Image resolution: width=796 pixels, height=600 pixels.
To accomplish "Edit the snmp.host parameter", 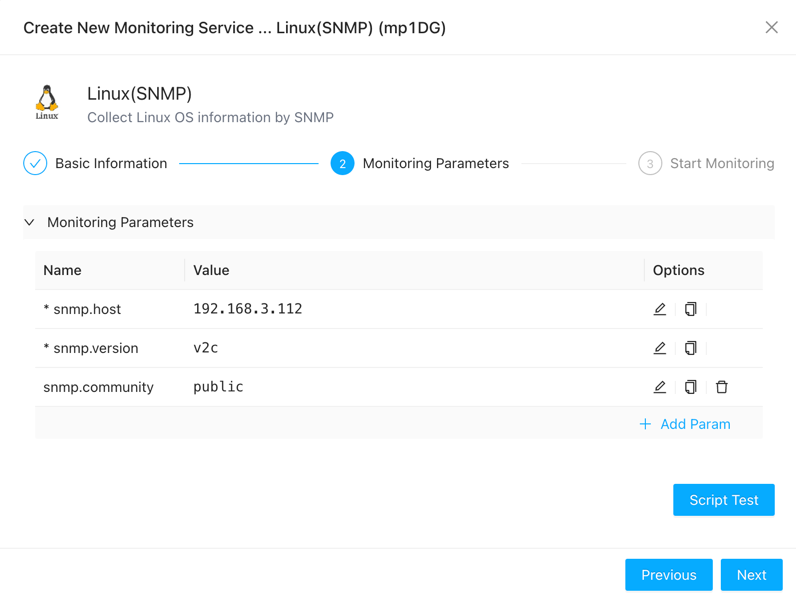I will tap(660, 309).
